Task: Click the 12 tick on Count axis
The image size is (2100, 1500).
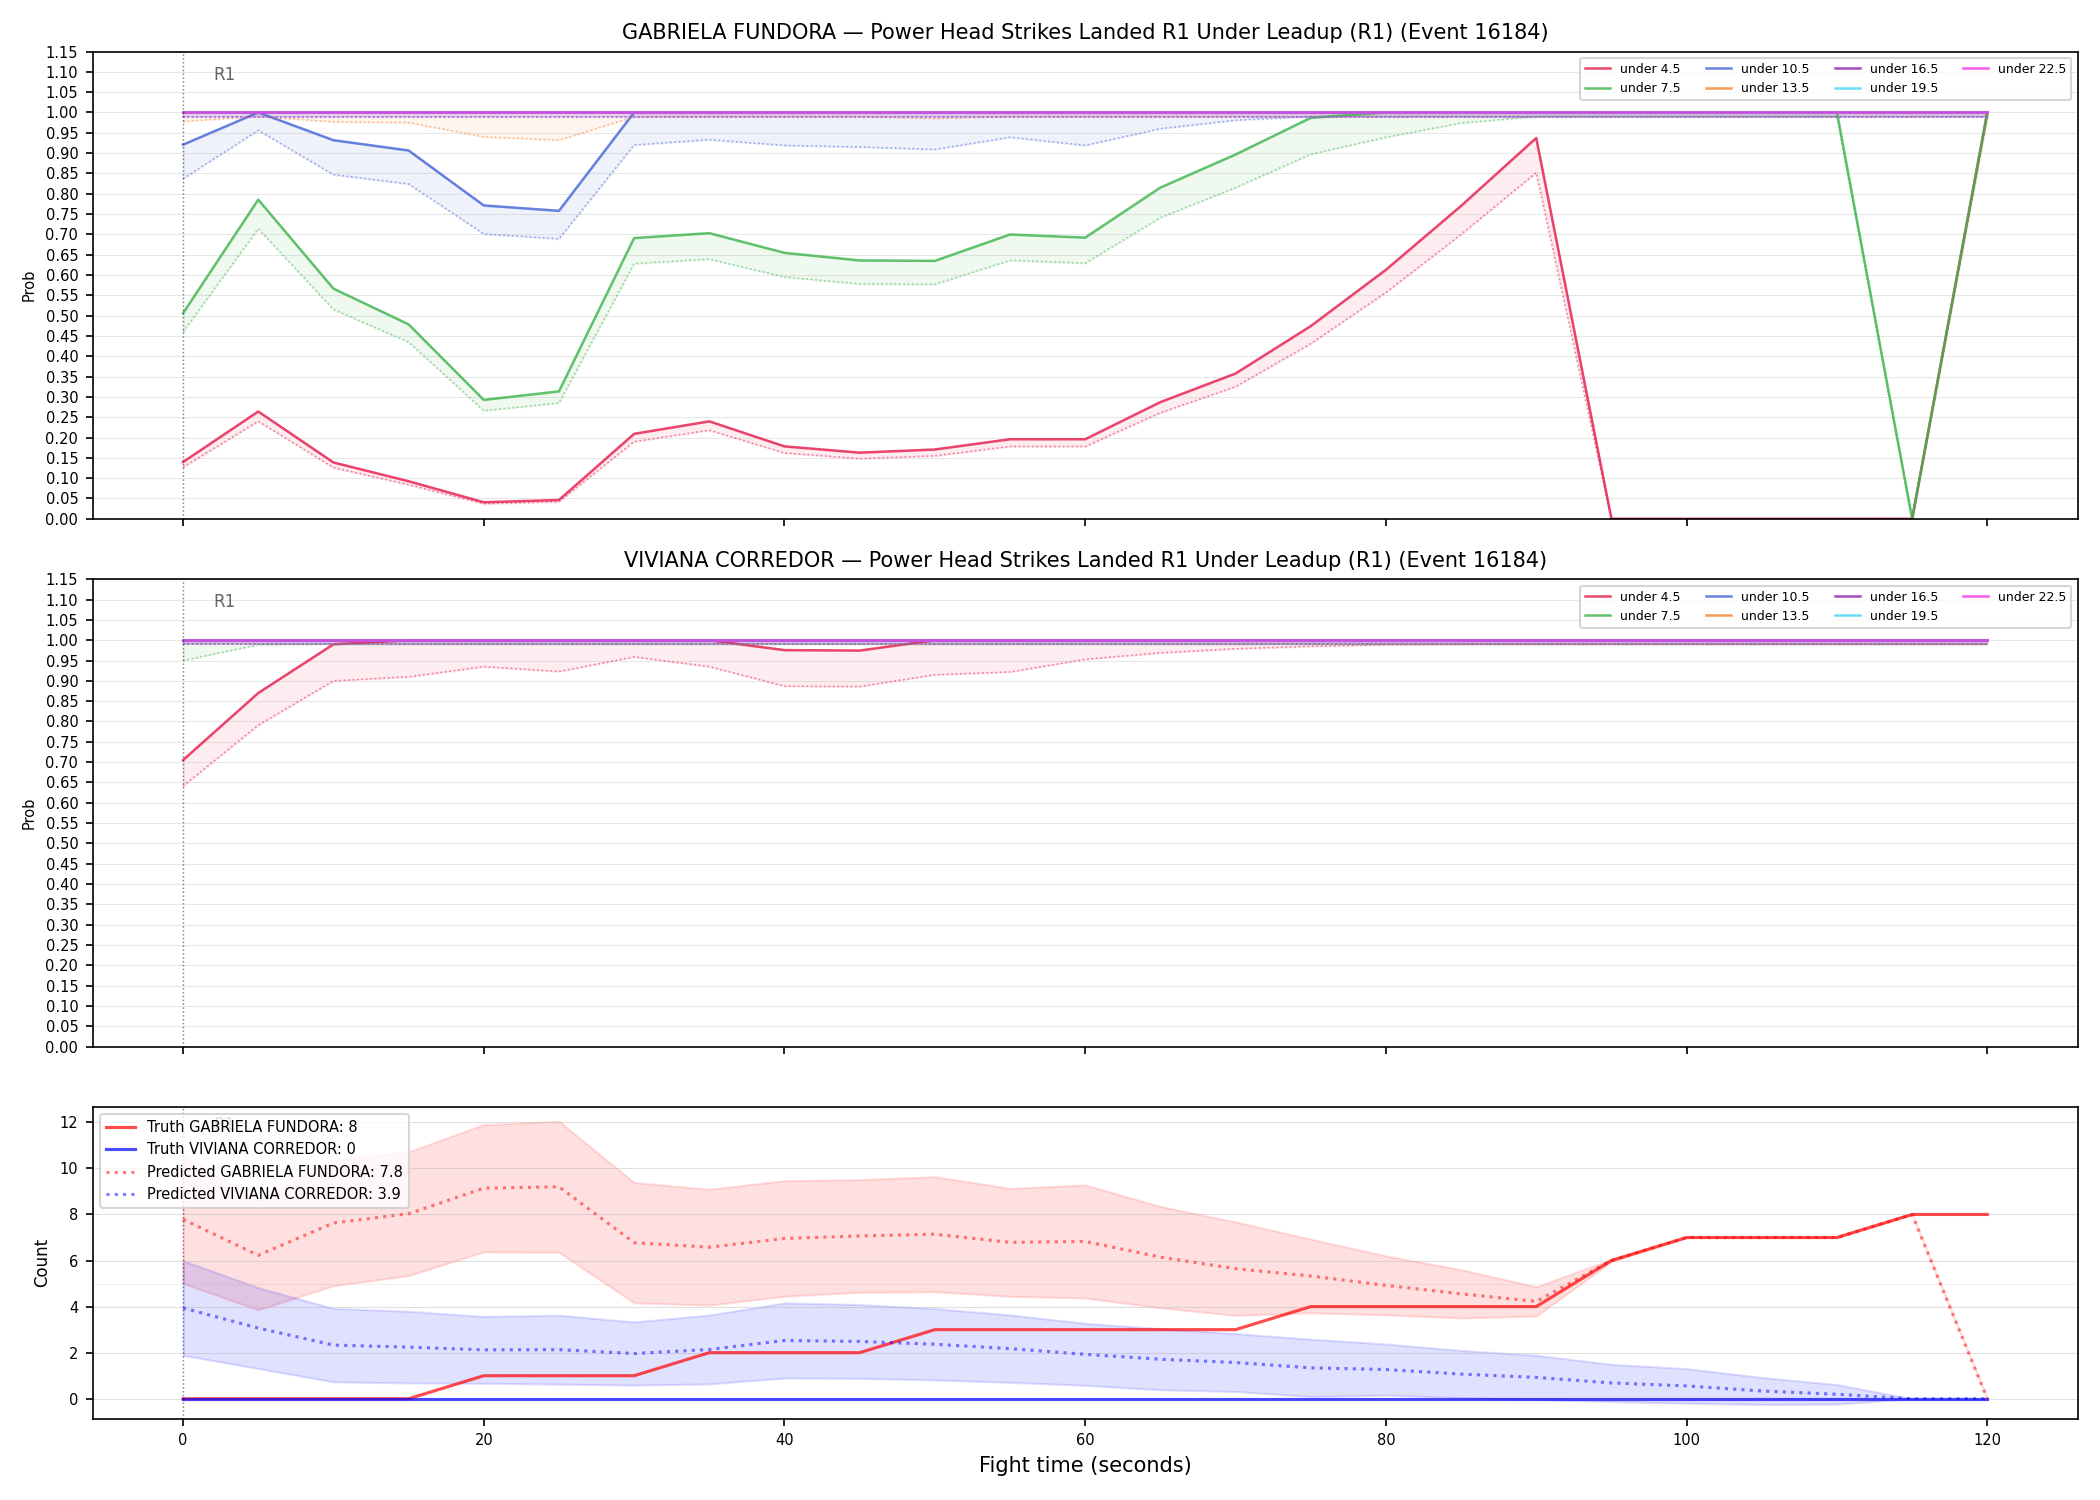Action: pos(69,1122)
